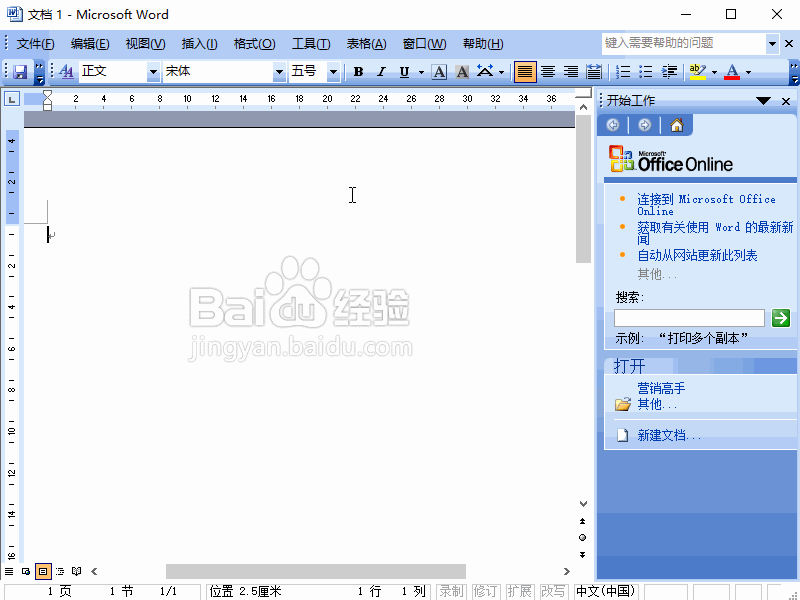The image size is (800, 600).
Task: Click the vertical scrollbar thumb
Action: [x=583, y=189]
